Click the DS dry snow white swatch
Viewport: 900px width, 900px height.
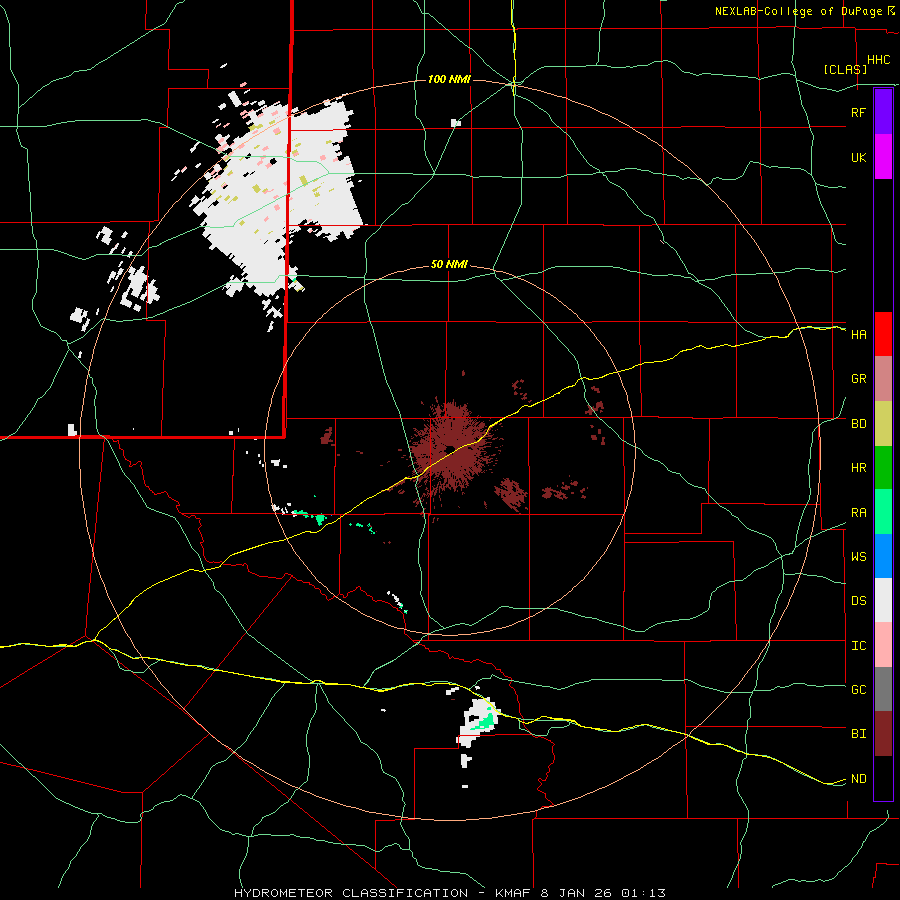click(883, 600)
